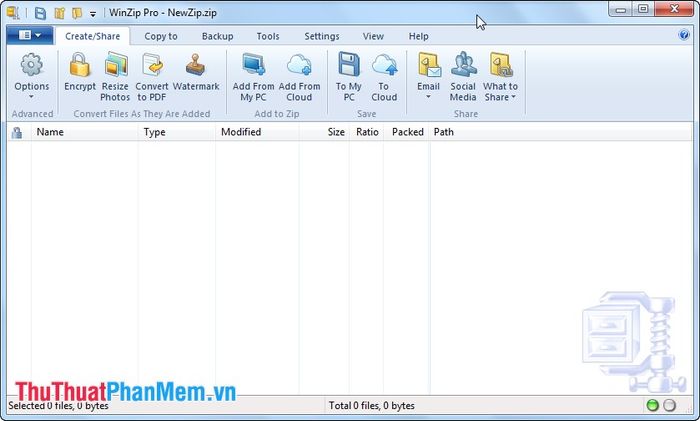
Task: Click the What to Share icon
Action: 500,65
